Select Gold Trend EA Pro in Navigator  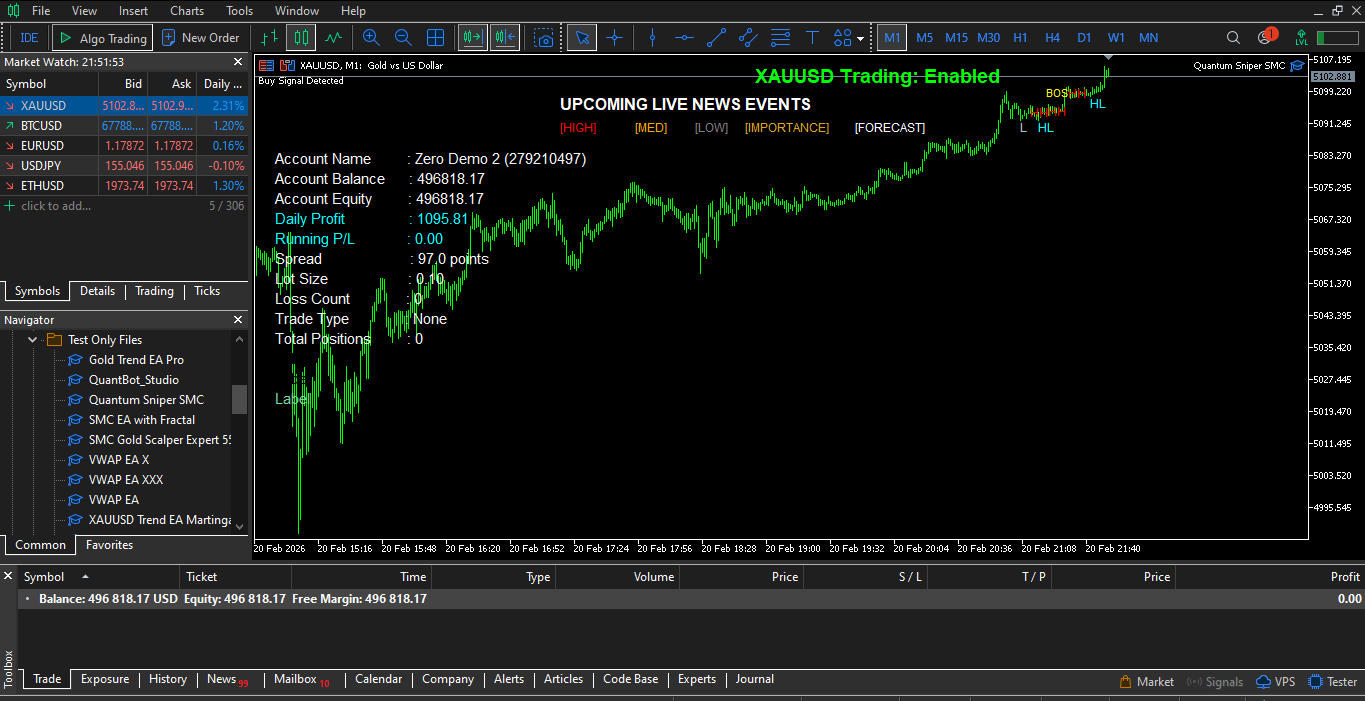136,360
